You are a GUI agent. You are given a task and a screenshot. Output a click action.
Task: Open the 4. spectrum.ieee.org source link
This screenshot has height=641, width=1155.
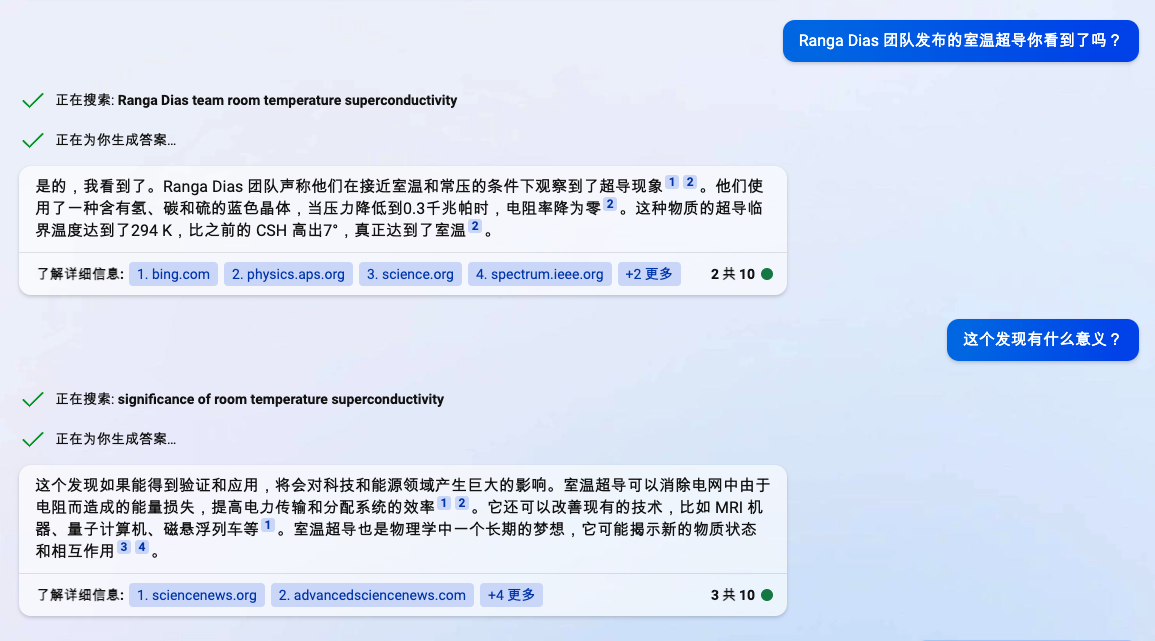click(x=539, y=274)
